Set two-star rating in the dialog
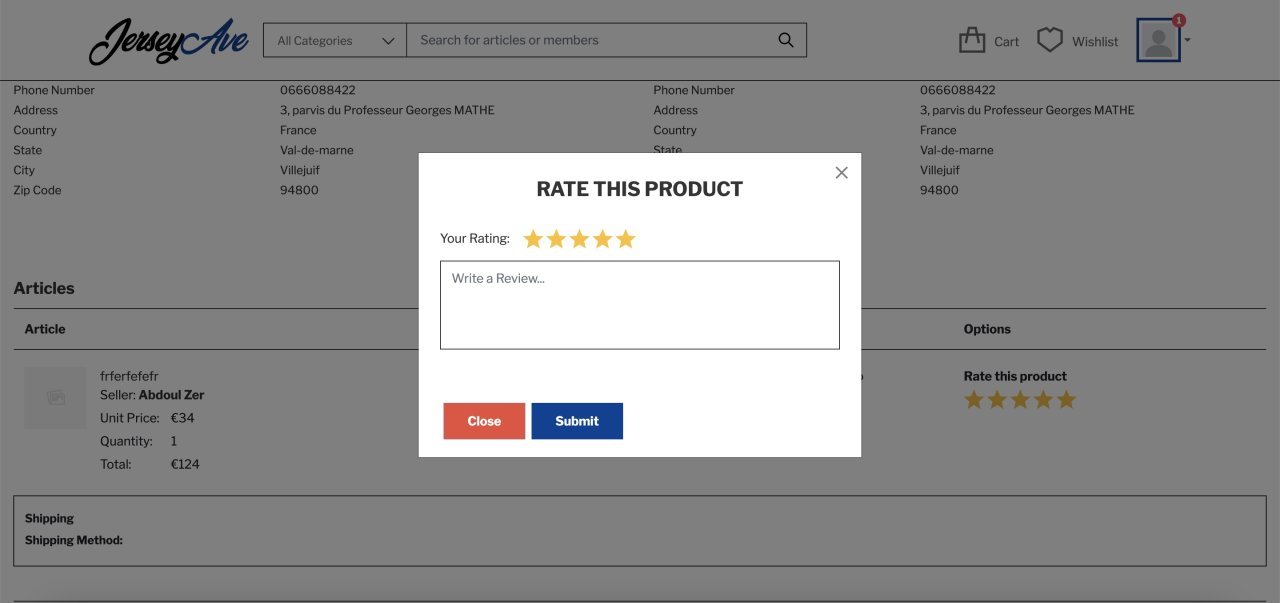 click(x=556, y=239)
